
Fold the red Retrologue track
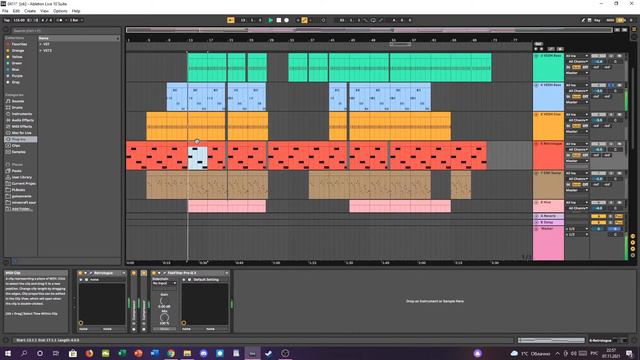pos(536,144)
